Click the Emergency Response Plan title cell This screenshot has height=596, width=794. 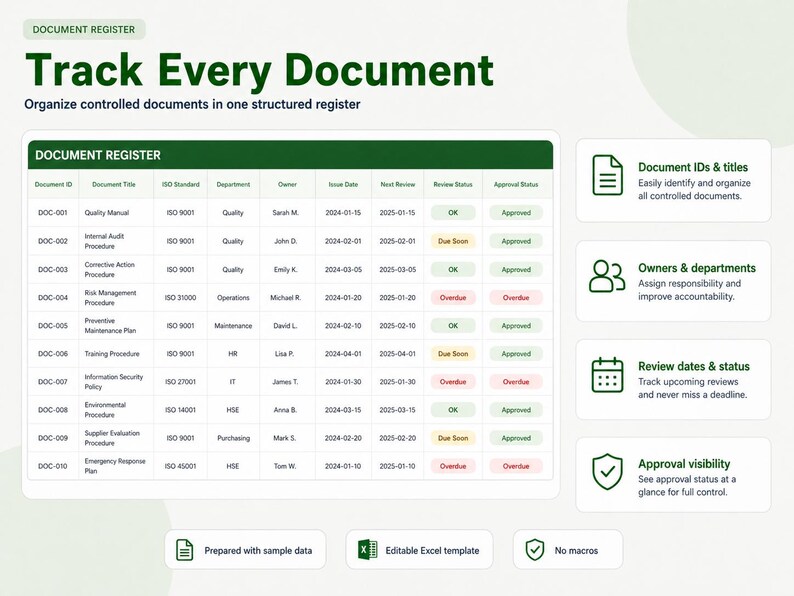[115, 466]
